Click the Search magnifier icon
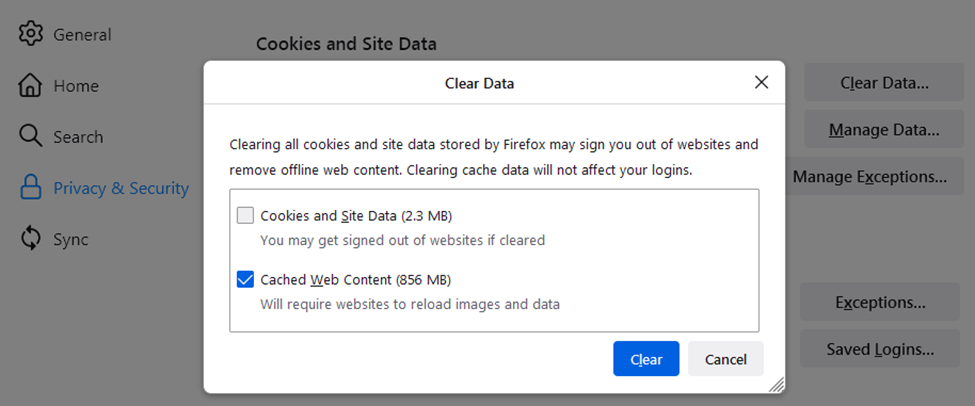This screenshot has width=975, height=406. click(31, 137)
